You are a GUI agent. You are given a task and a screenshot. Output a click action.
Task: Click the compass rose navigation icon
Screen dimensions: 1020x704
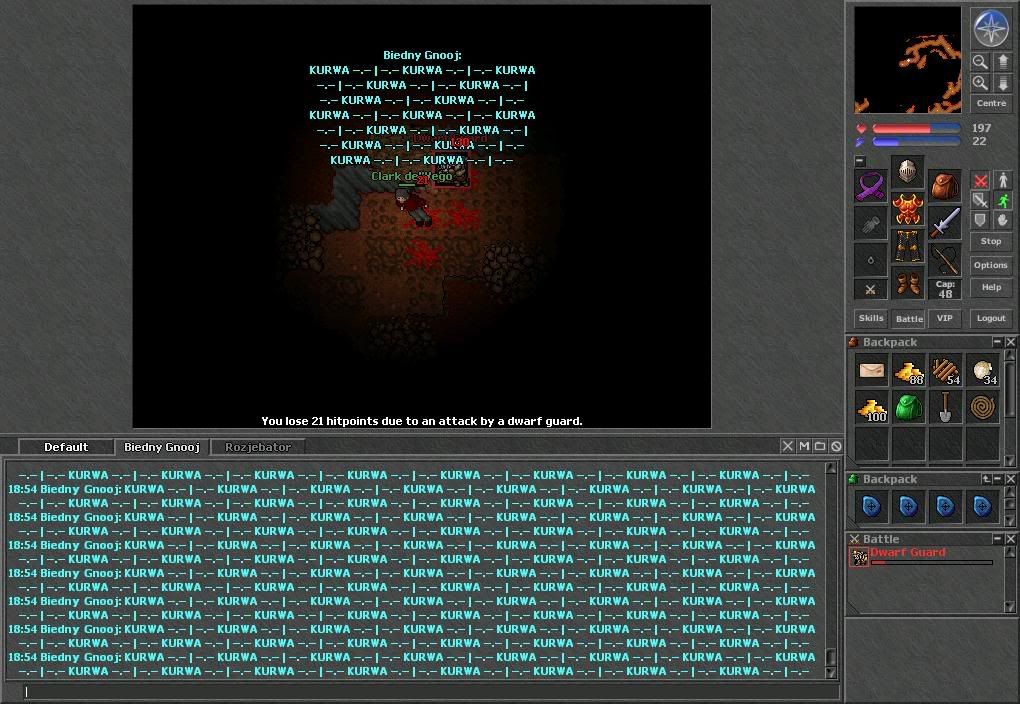[x=990, y=28]
